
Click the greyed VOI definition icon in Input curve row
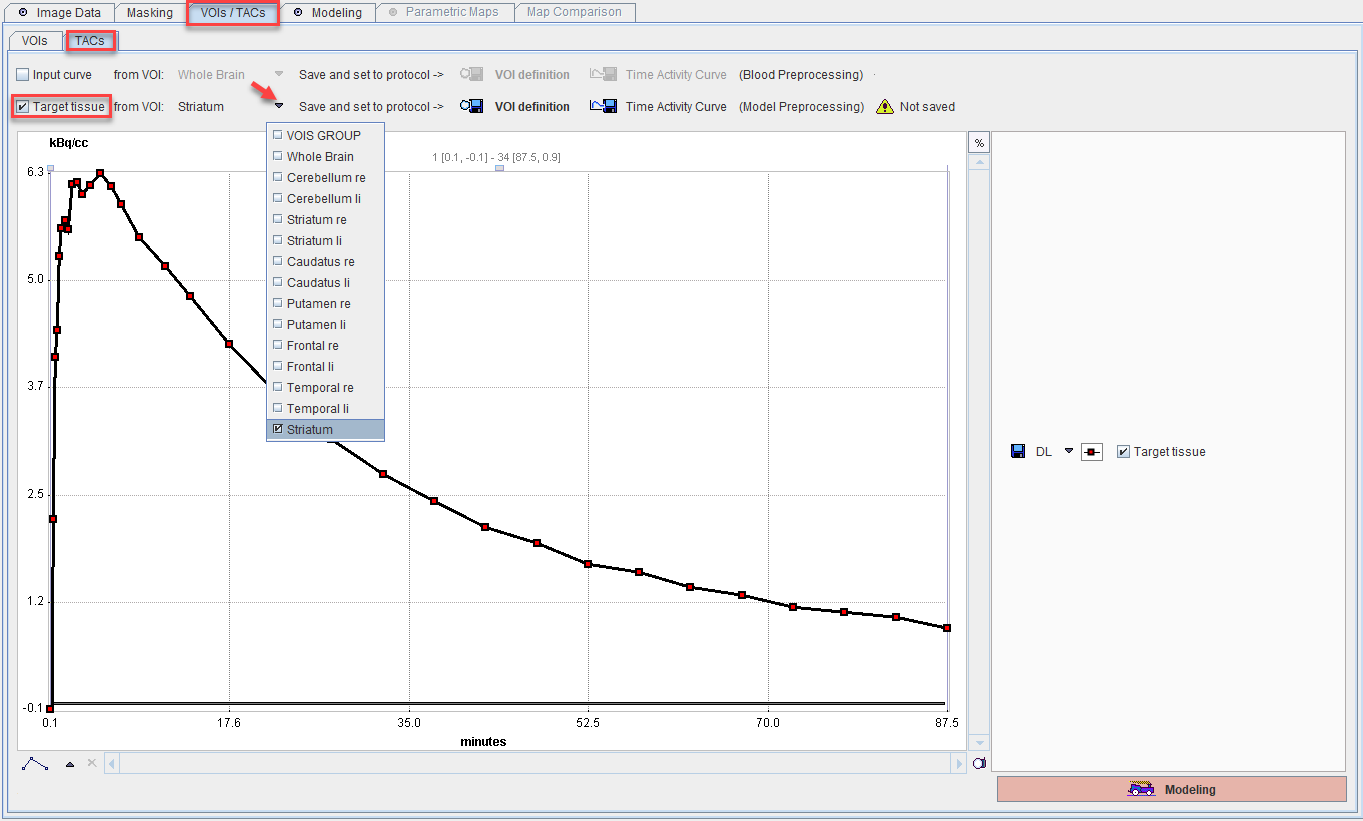(473, 74)
